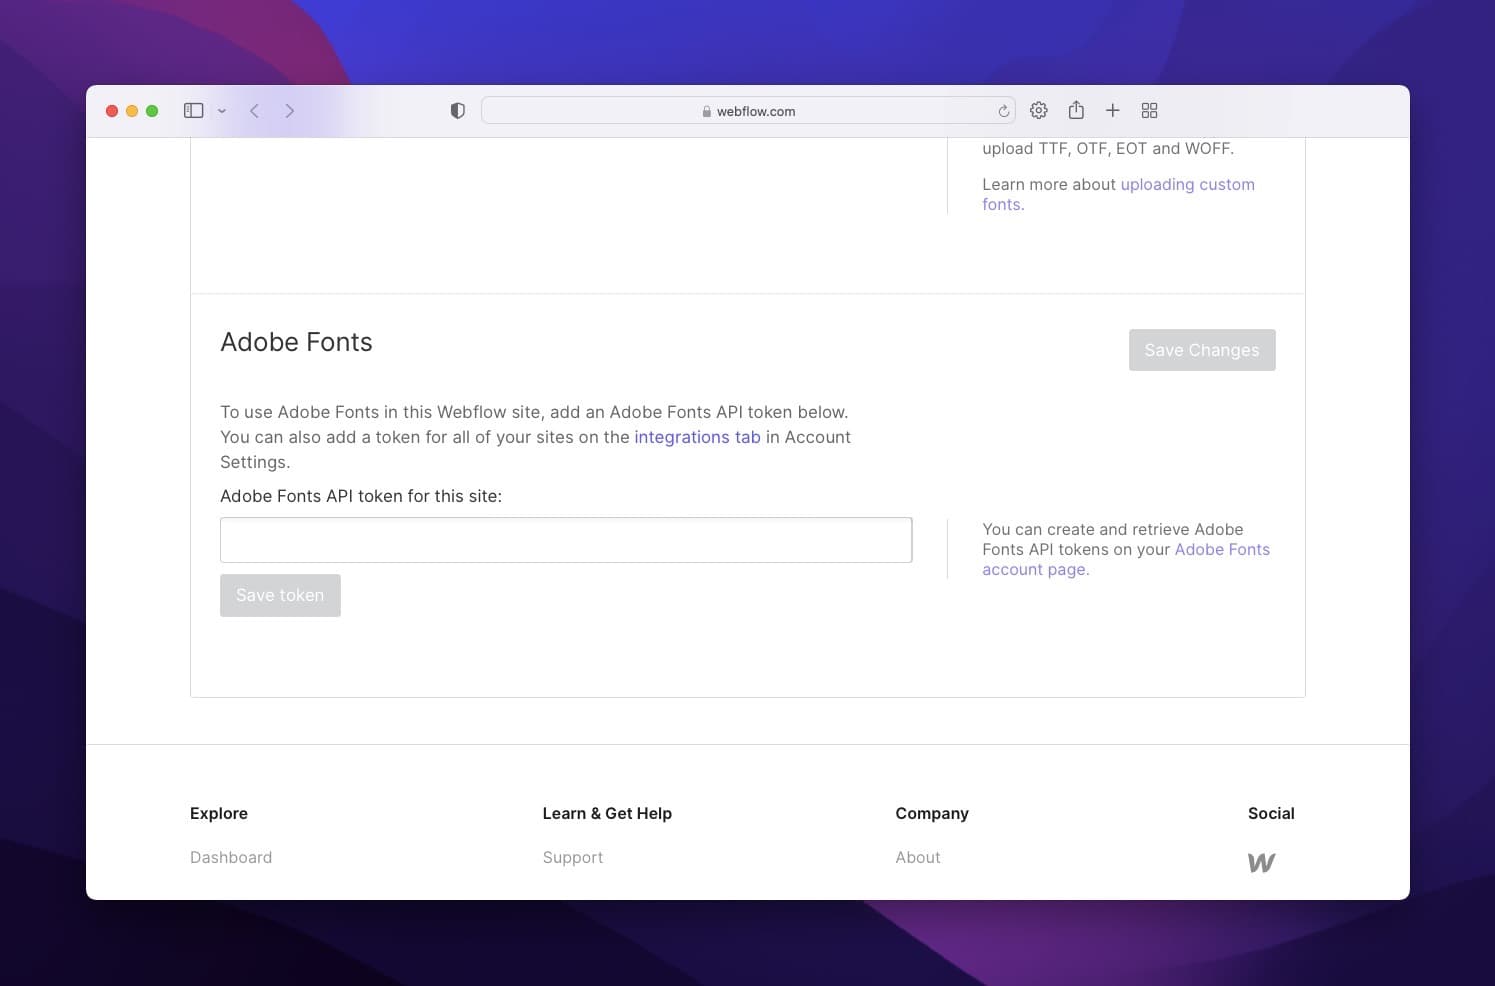Click the Save Changes button
1495x986 pixels.
[1202, 350]
